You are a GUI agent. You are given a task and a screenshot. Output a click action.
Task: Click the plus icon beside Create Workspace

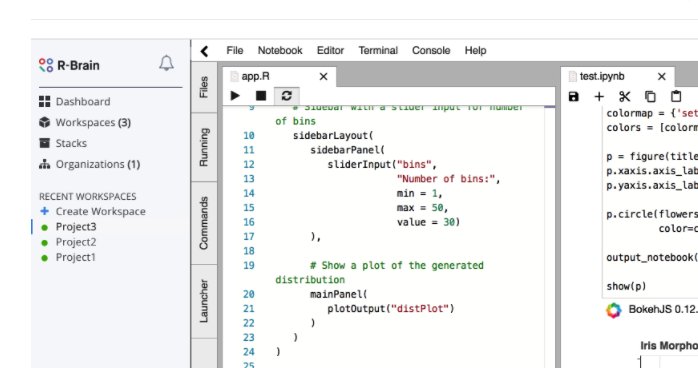click(45, 211)
